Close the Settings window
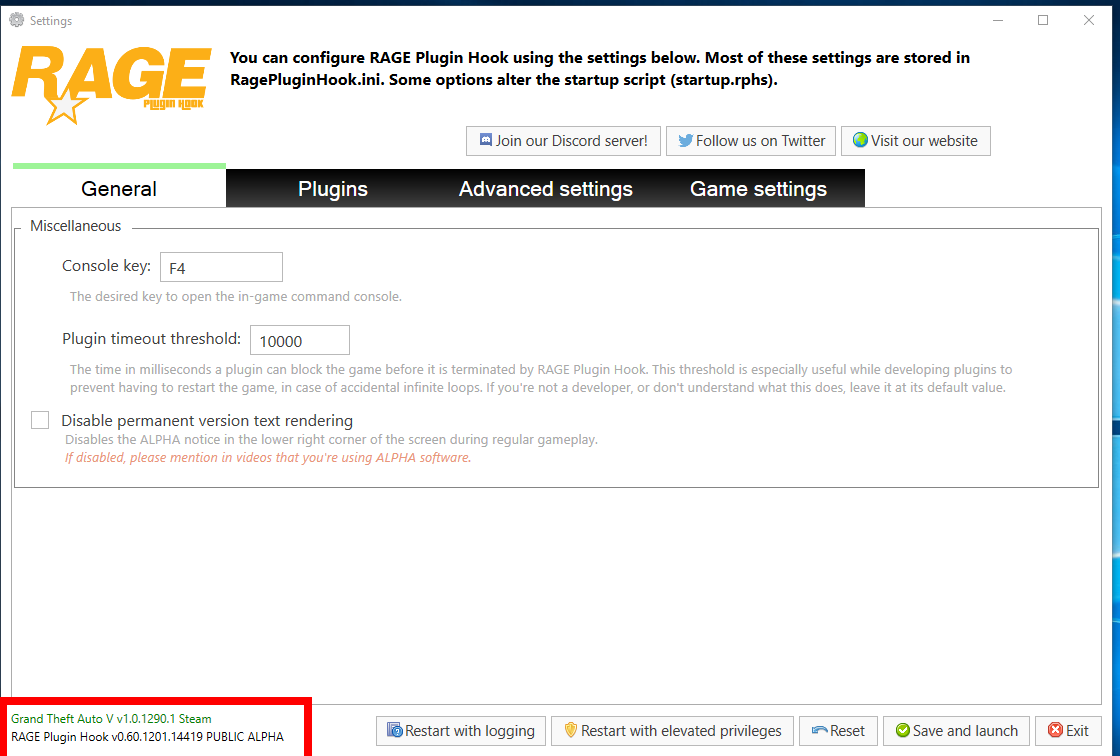The height and width of the screenshot is (756, 1120). [1089, 20]
